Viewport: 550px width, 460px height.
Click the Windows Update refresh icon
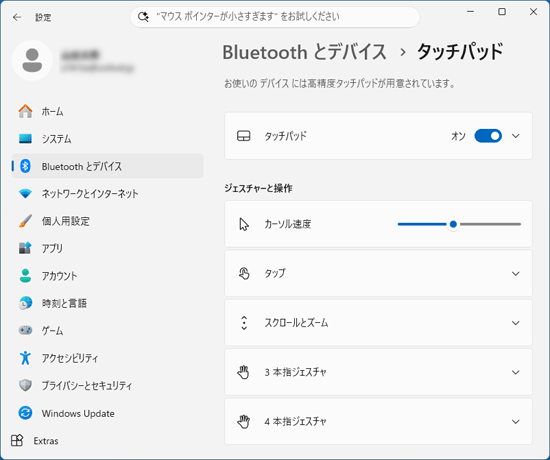25,413
